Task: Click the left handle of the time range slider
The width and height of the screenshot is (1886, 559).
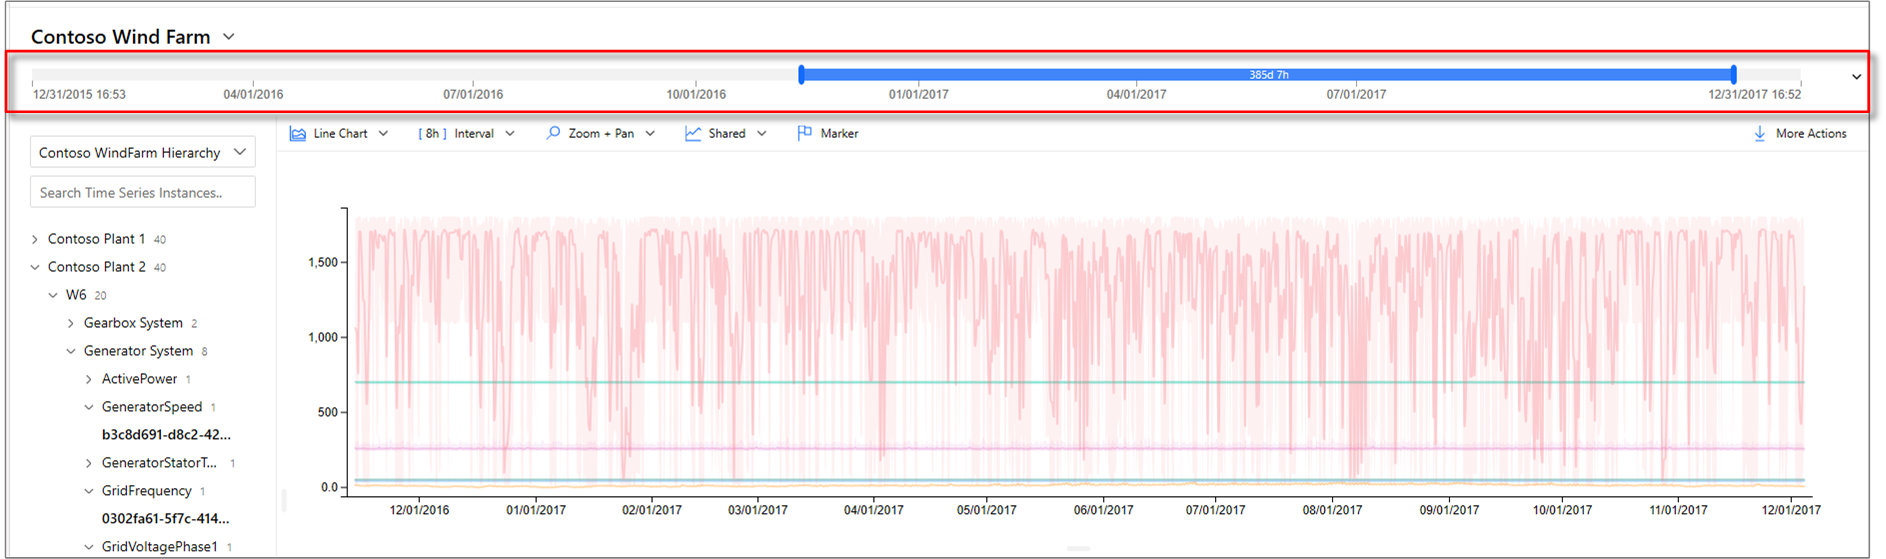Action: [801, 74]
